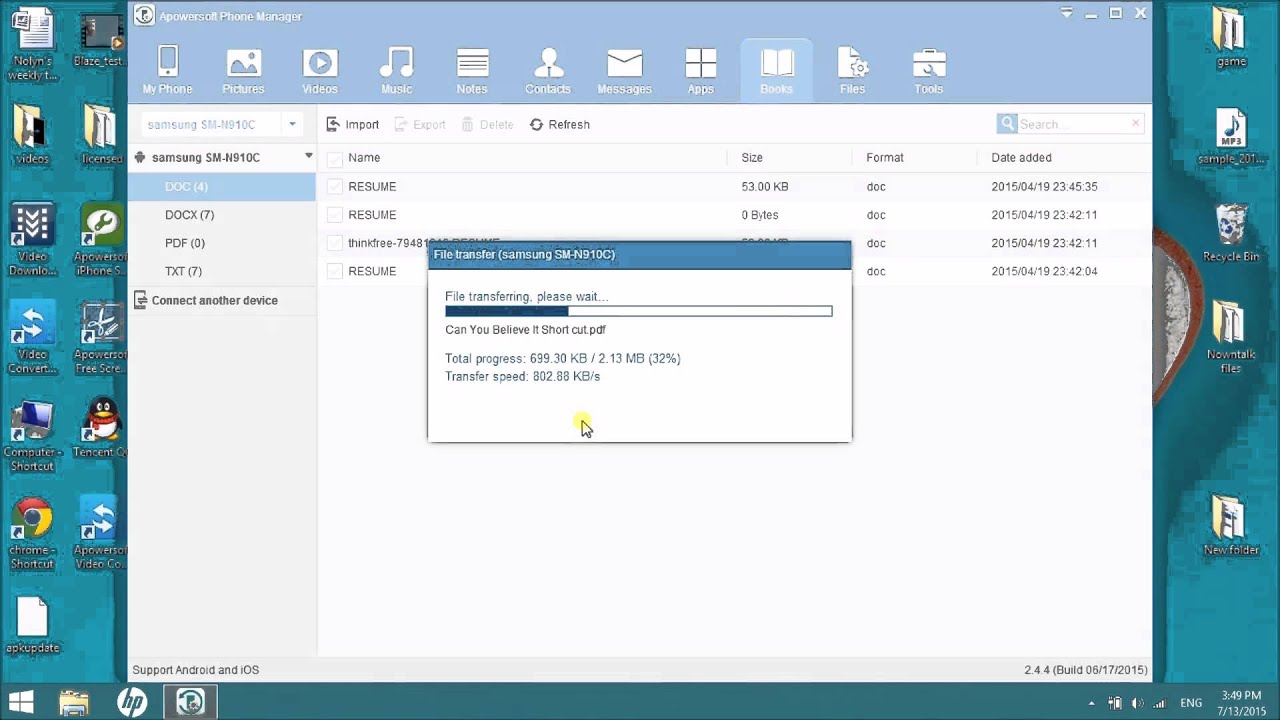Click the Delete button
Screen dimensions: 1280x720
[487, 124]
